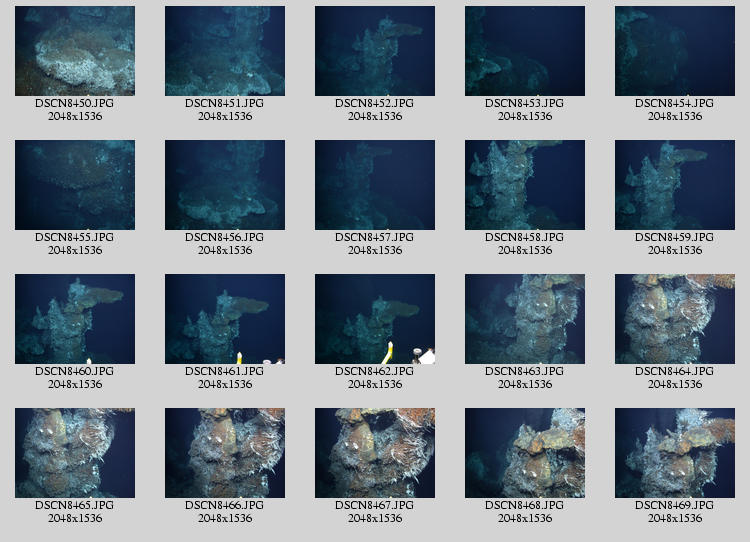Viewport: 750px width, 542px height.
Task: Open the DSCN8458.JPG chimney thumbnail
Action: [525, 185]
